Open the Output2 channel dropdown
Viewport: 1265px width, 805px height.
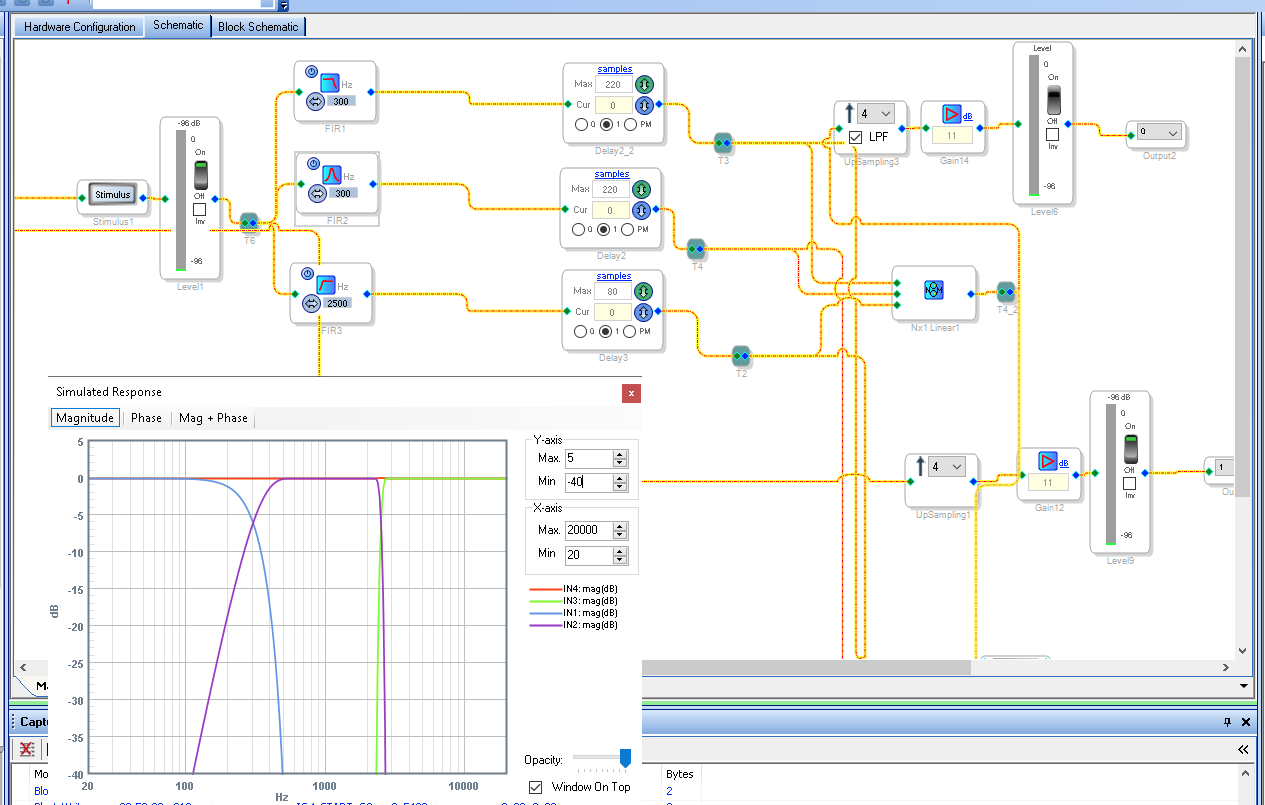pos(1159,131)
